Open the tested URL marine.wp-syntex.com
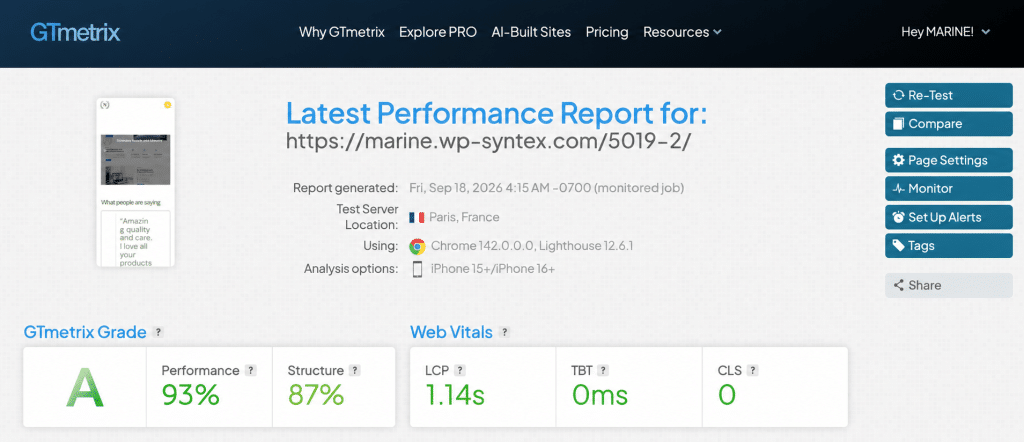The image size is (1024, 442). click(x=488, y=140)
